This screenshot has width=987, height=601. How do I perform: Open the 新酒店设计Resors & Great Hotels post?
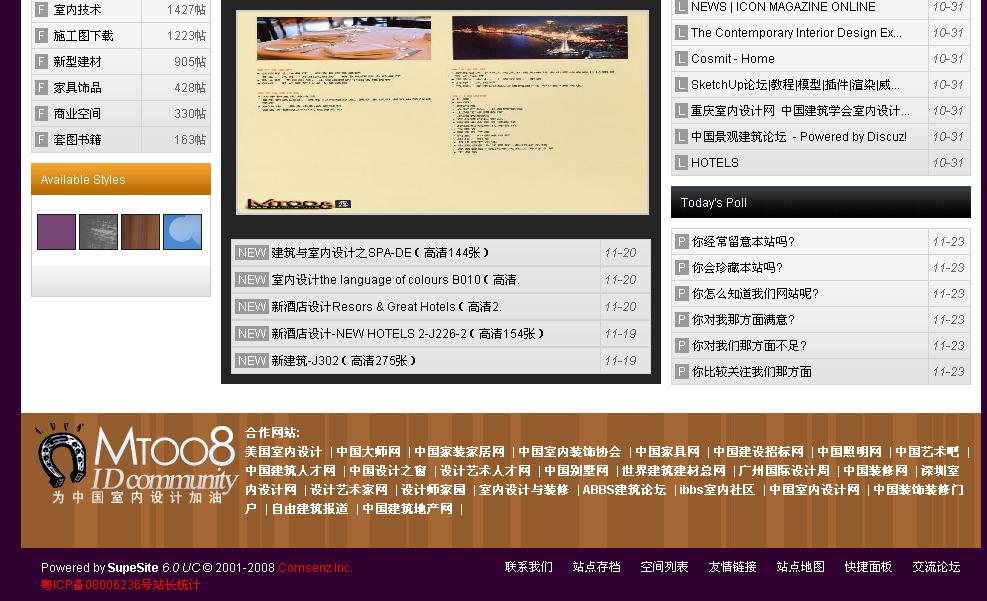coord(386,306)
